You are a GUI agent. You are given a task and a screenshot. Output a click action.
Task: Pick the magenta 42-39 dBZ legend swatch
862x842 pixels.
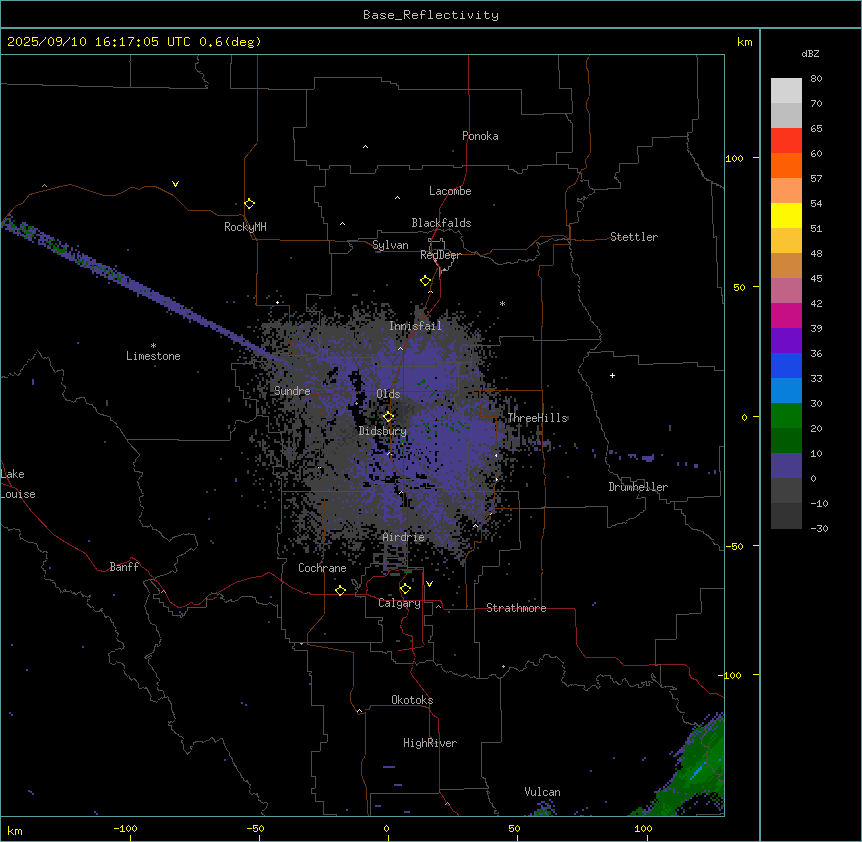[x=786, y=315]
